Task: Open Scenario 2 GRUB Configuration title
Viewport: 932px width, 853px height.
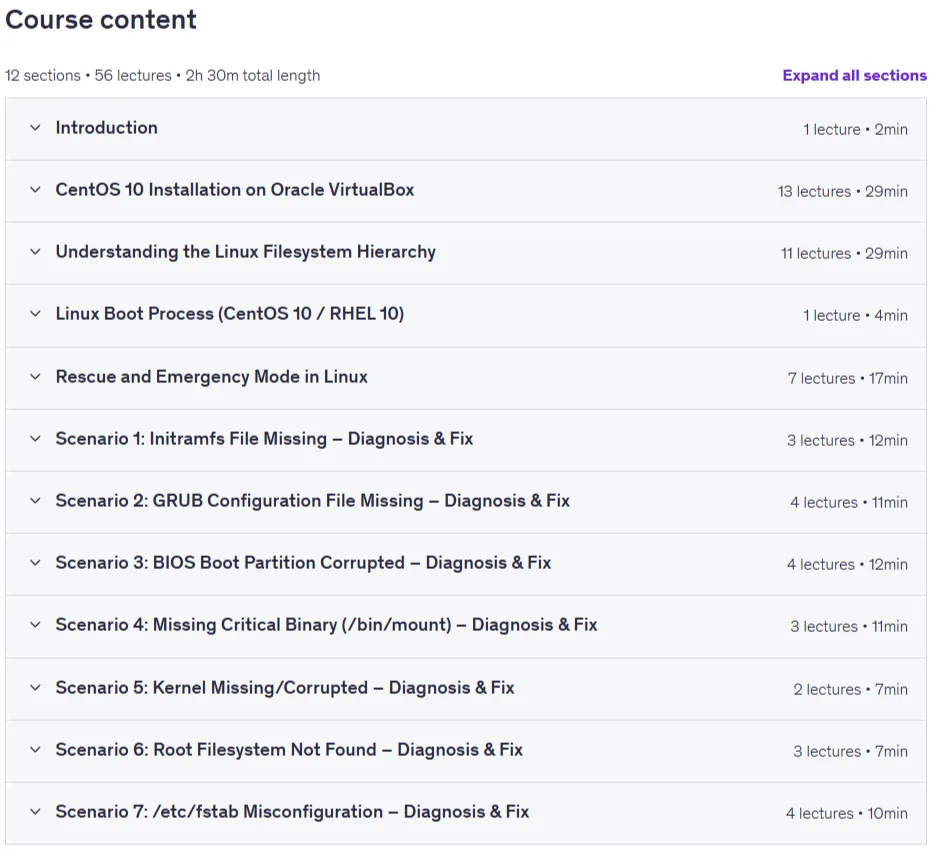Action: pyautogui.click(x=313, y=501)
